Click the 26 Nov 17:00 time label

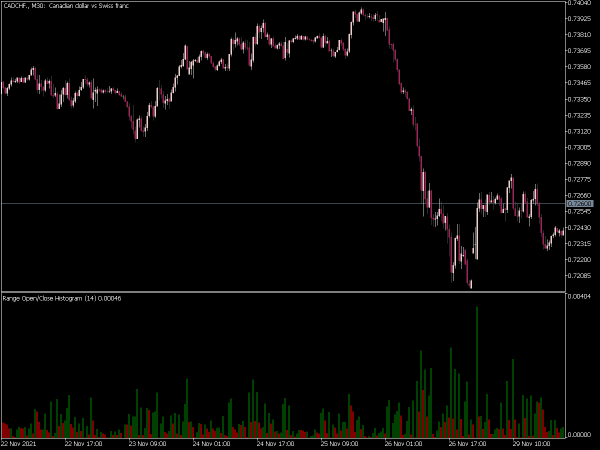pos(467,444)
